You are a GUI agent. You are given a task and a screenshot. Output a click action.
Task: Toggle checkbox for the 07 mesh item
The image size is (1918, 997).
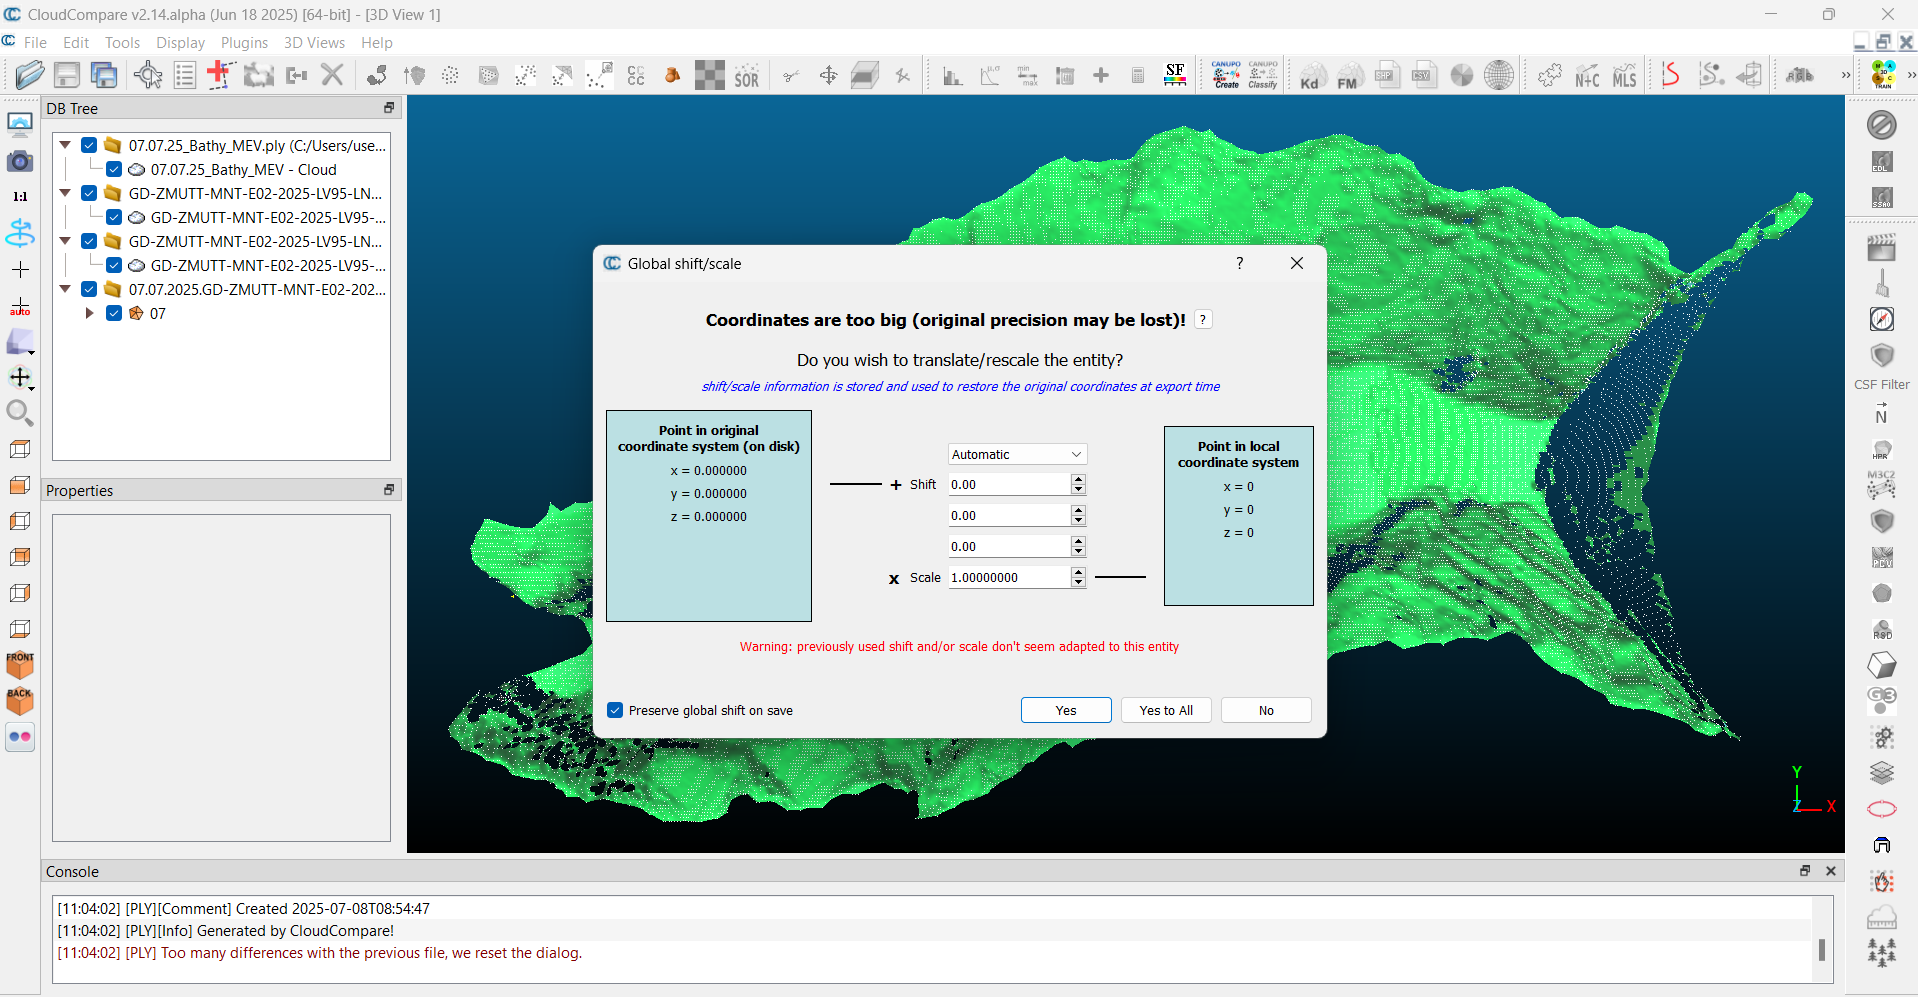pos(114,314)
